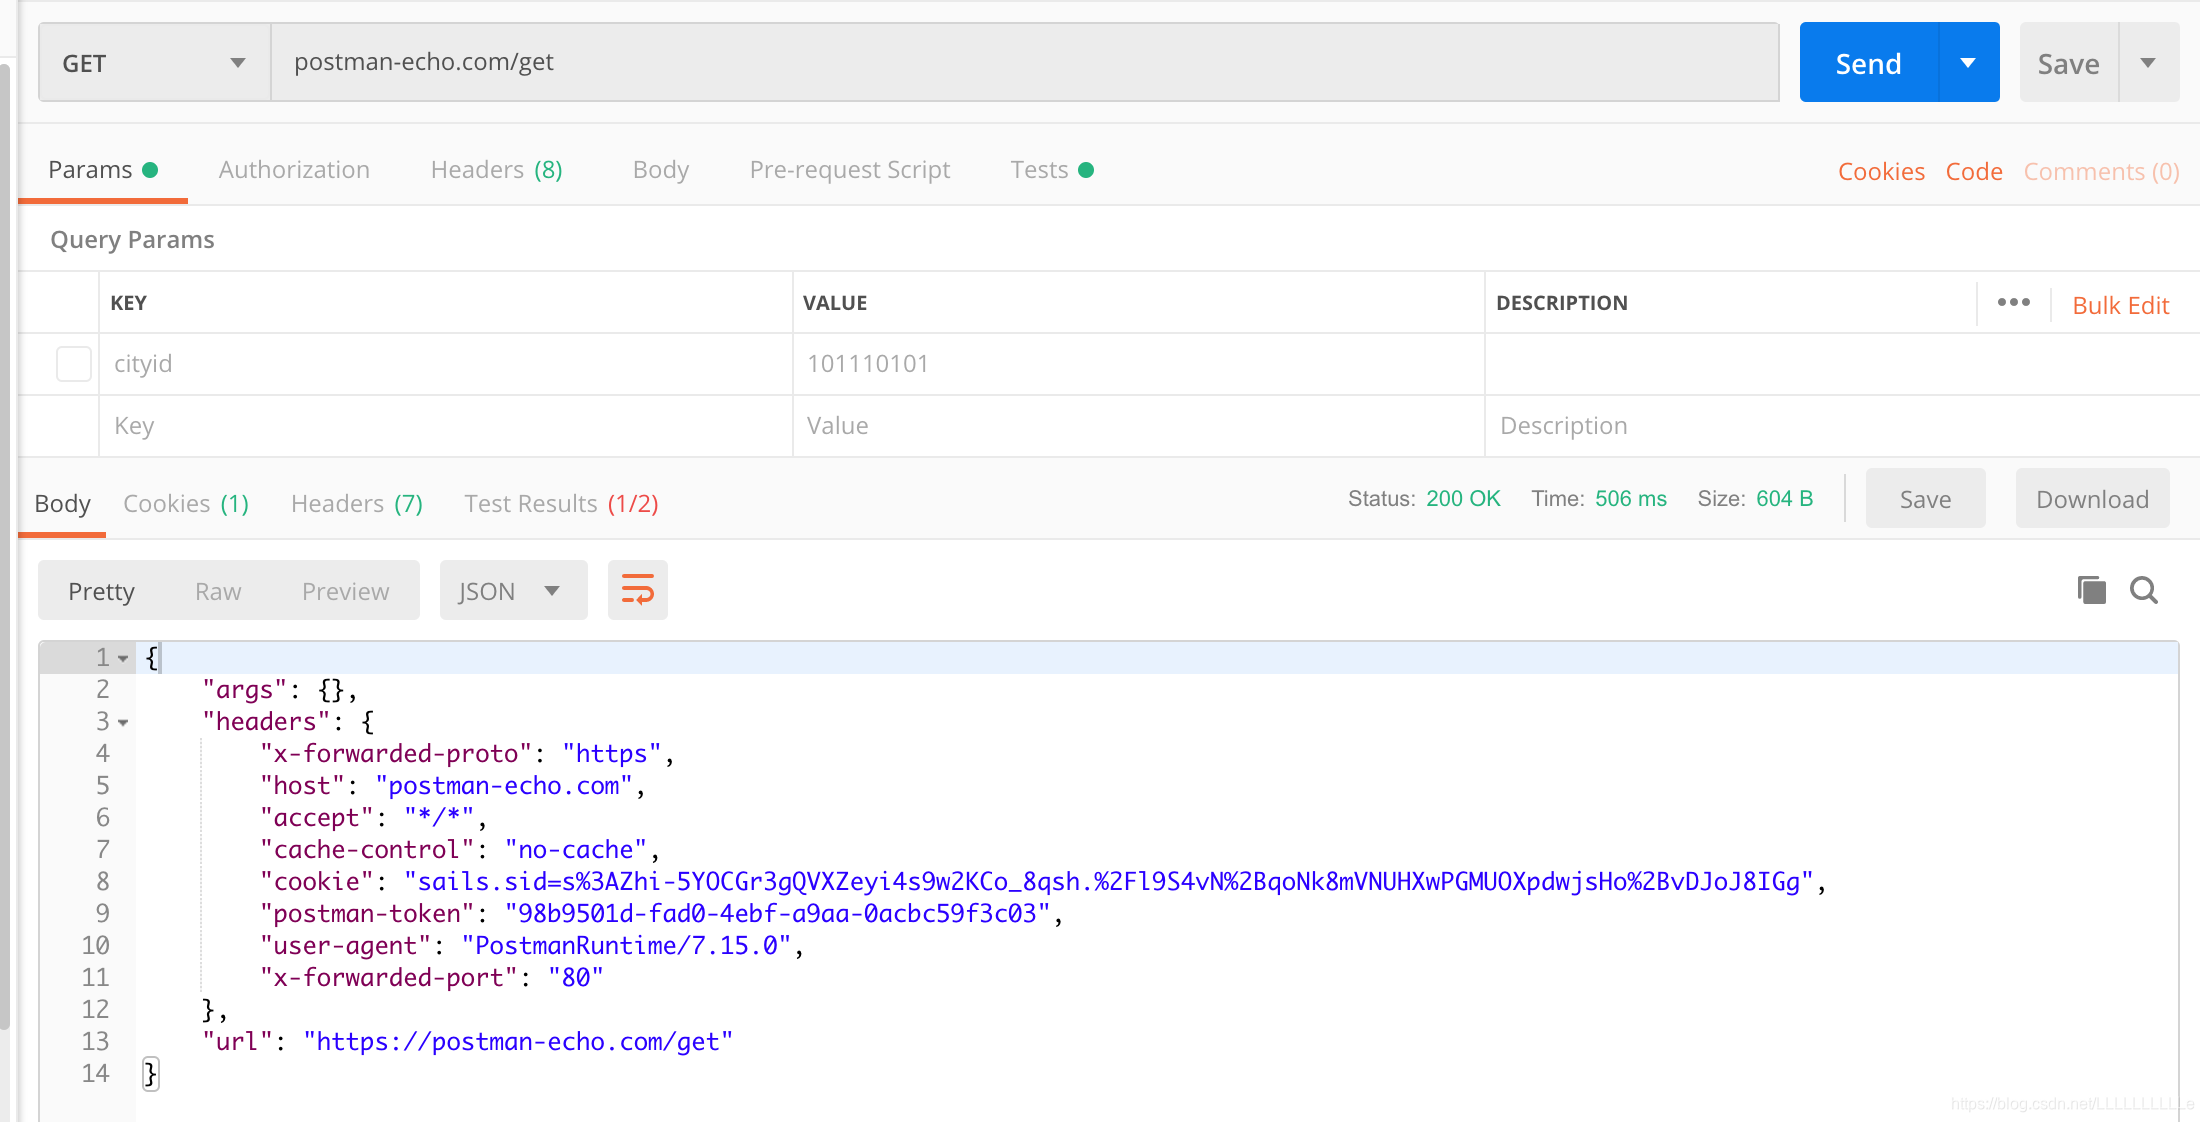
Task: Switch to the Params tab
Action: point(102,170)
